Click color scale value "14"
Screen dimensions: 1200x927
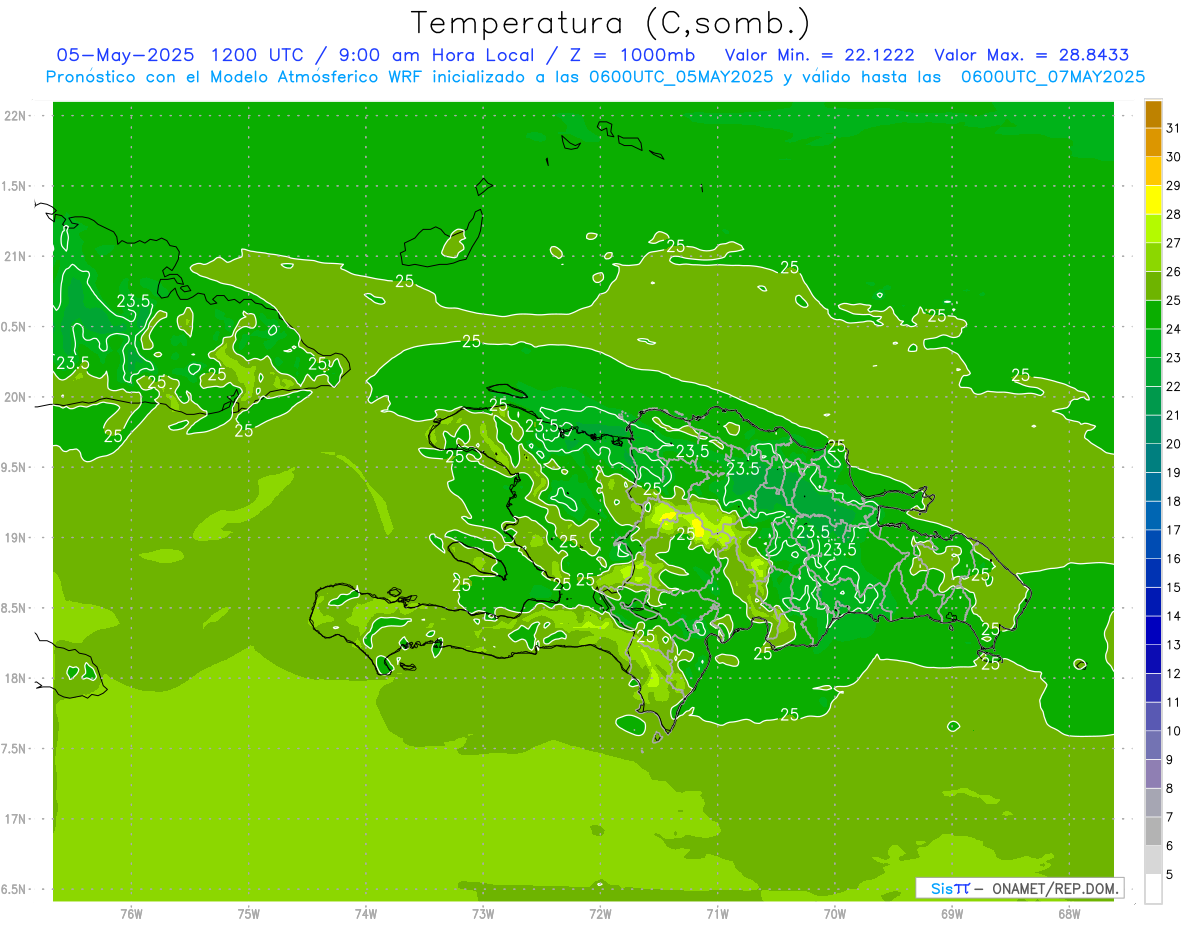coord(1173,616)
